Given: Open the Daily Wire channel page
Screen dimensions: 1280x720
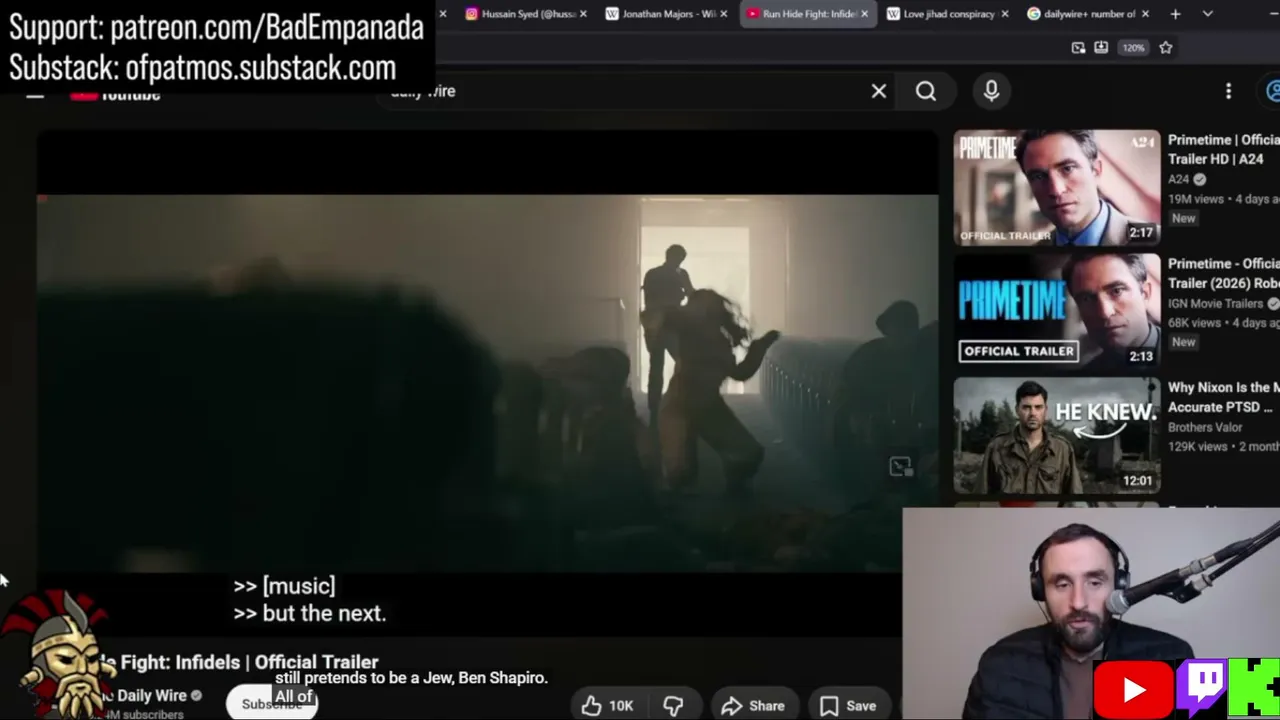Looking at the screenshot, I should coord(151,695).
